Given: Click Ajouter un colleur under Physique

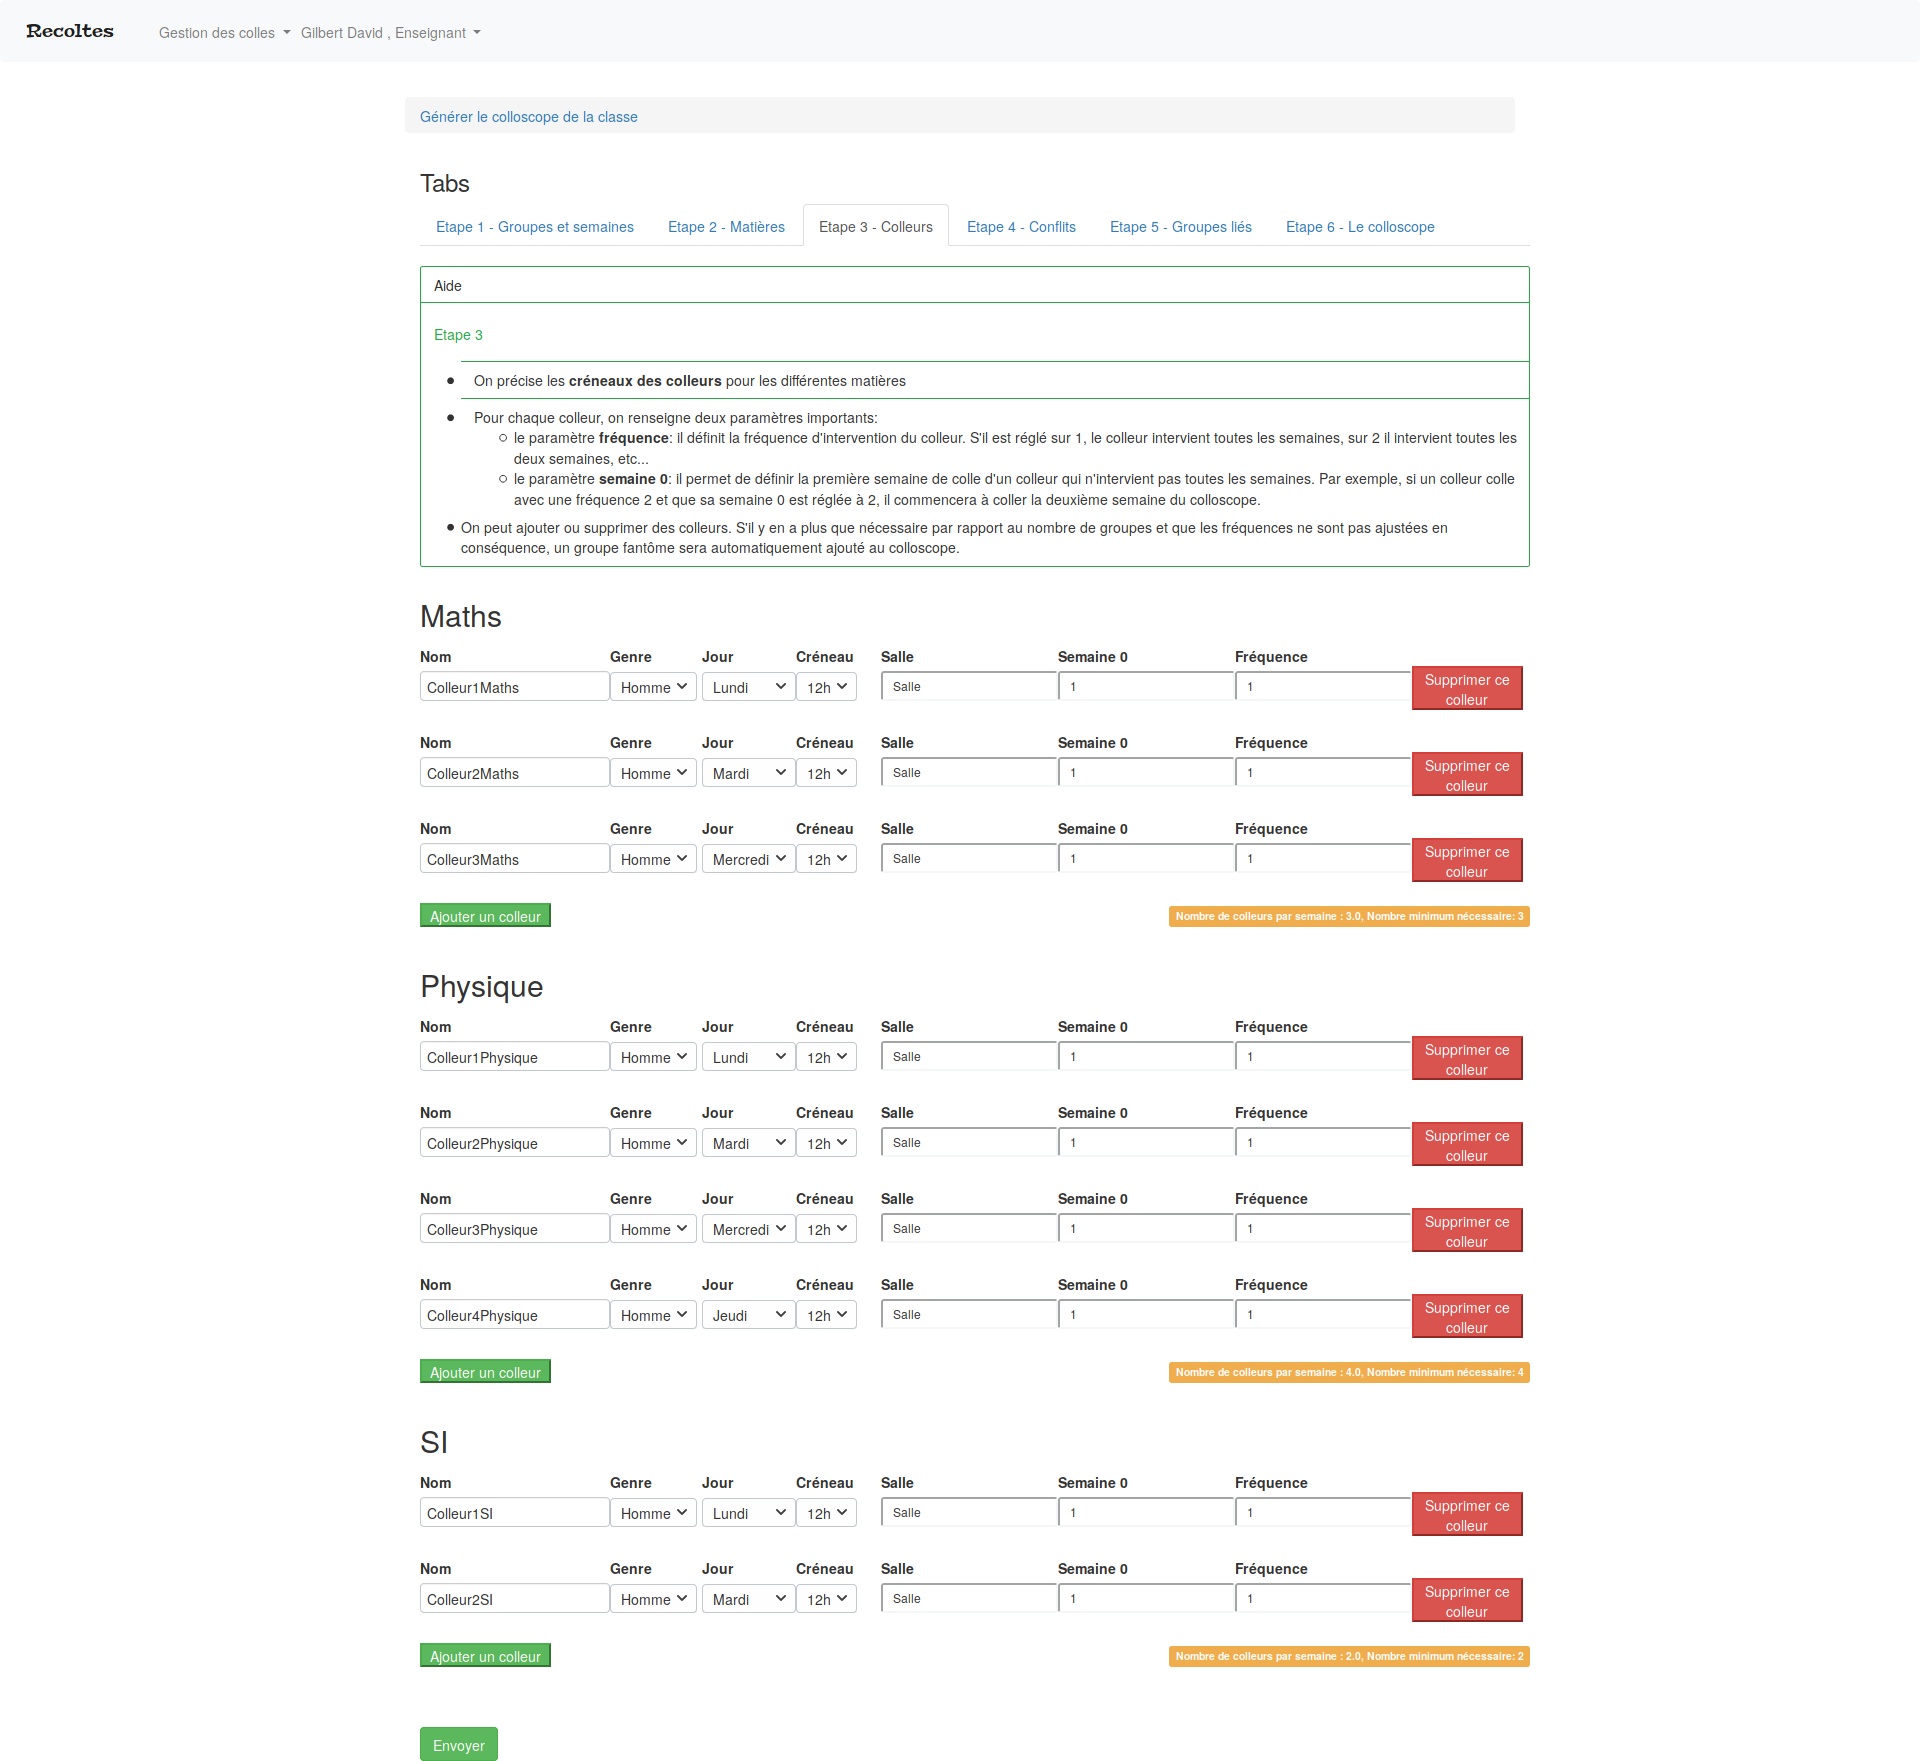Looking at the screenshot, I should pyautogui.click(x=485, y=1372).
